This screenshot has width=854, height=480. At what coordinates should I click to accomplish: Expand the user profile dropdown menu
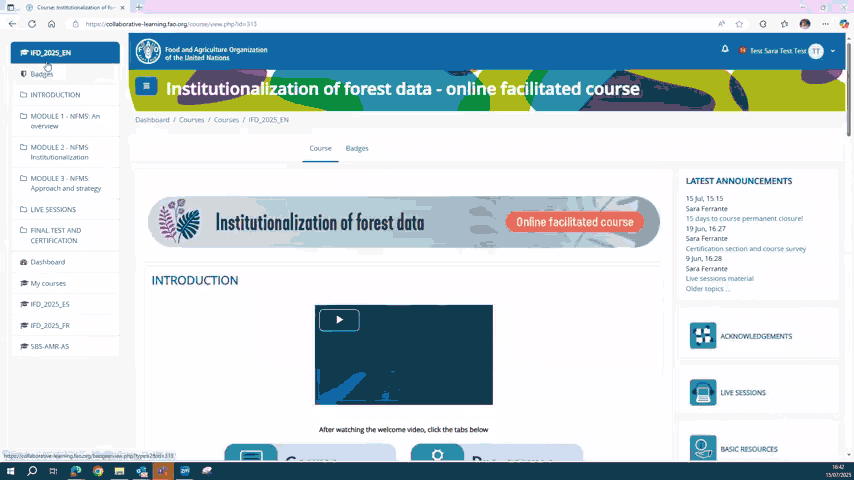pyautogui.click(x=832, y=51)
